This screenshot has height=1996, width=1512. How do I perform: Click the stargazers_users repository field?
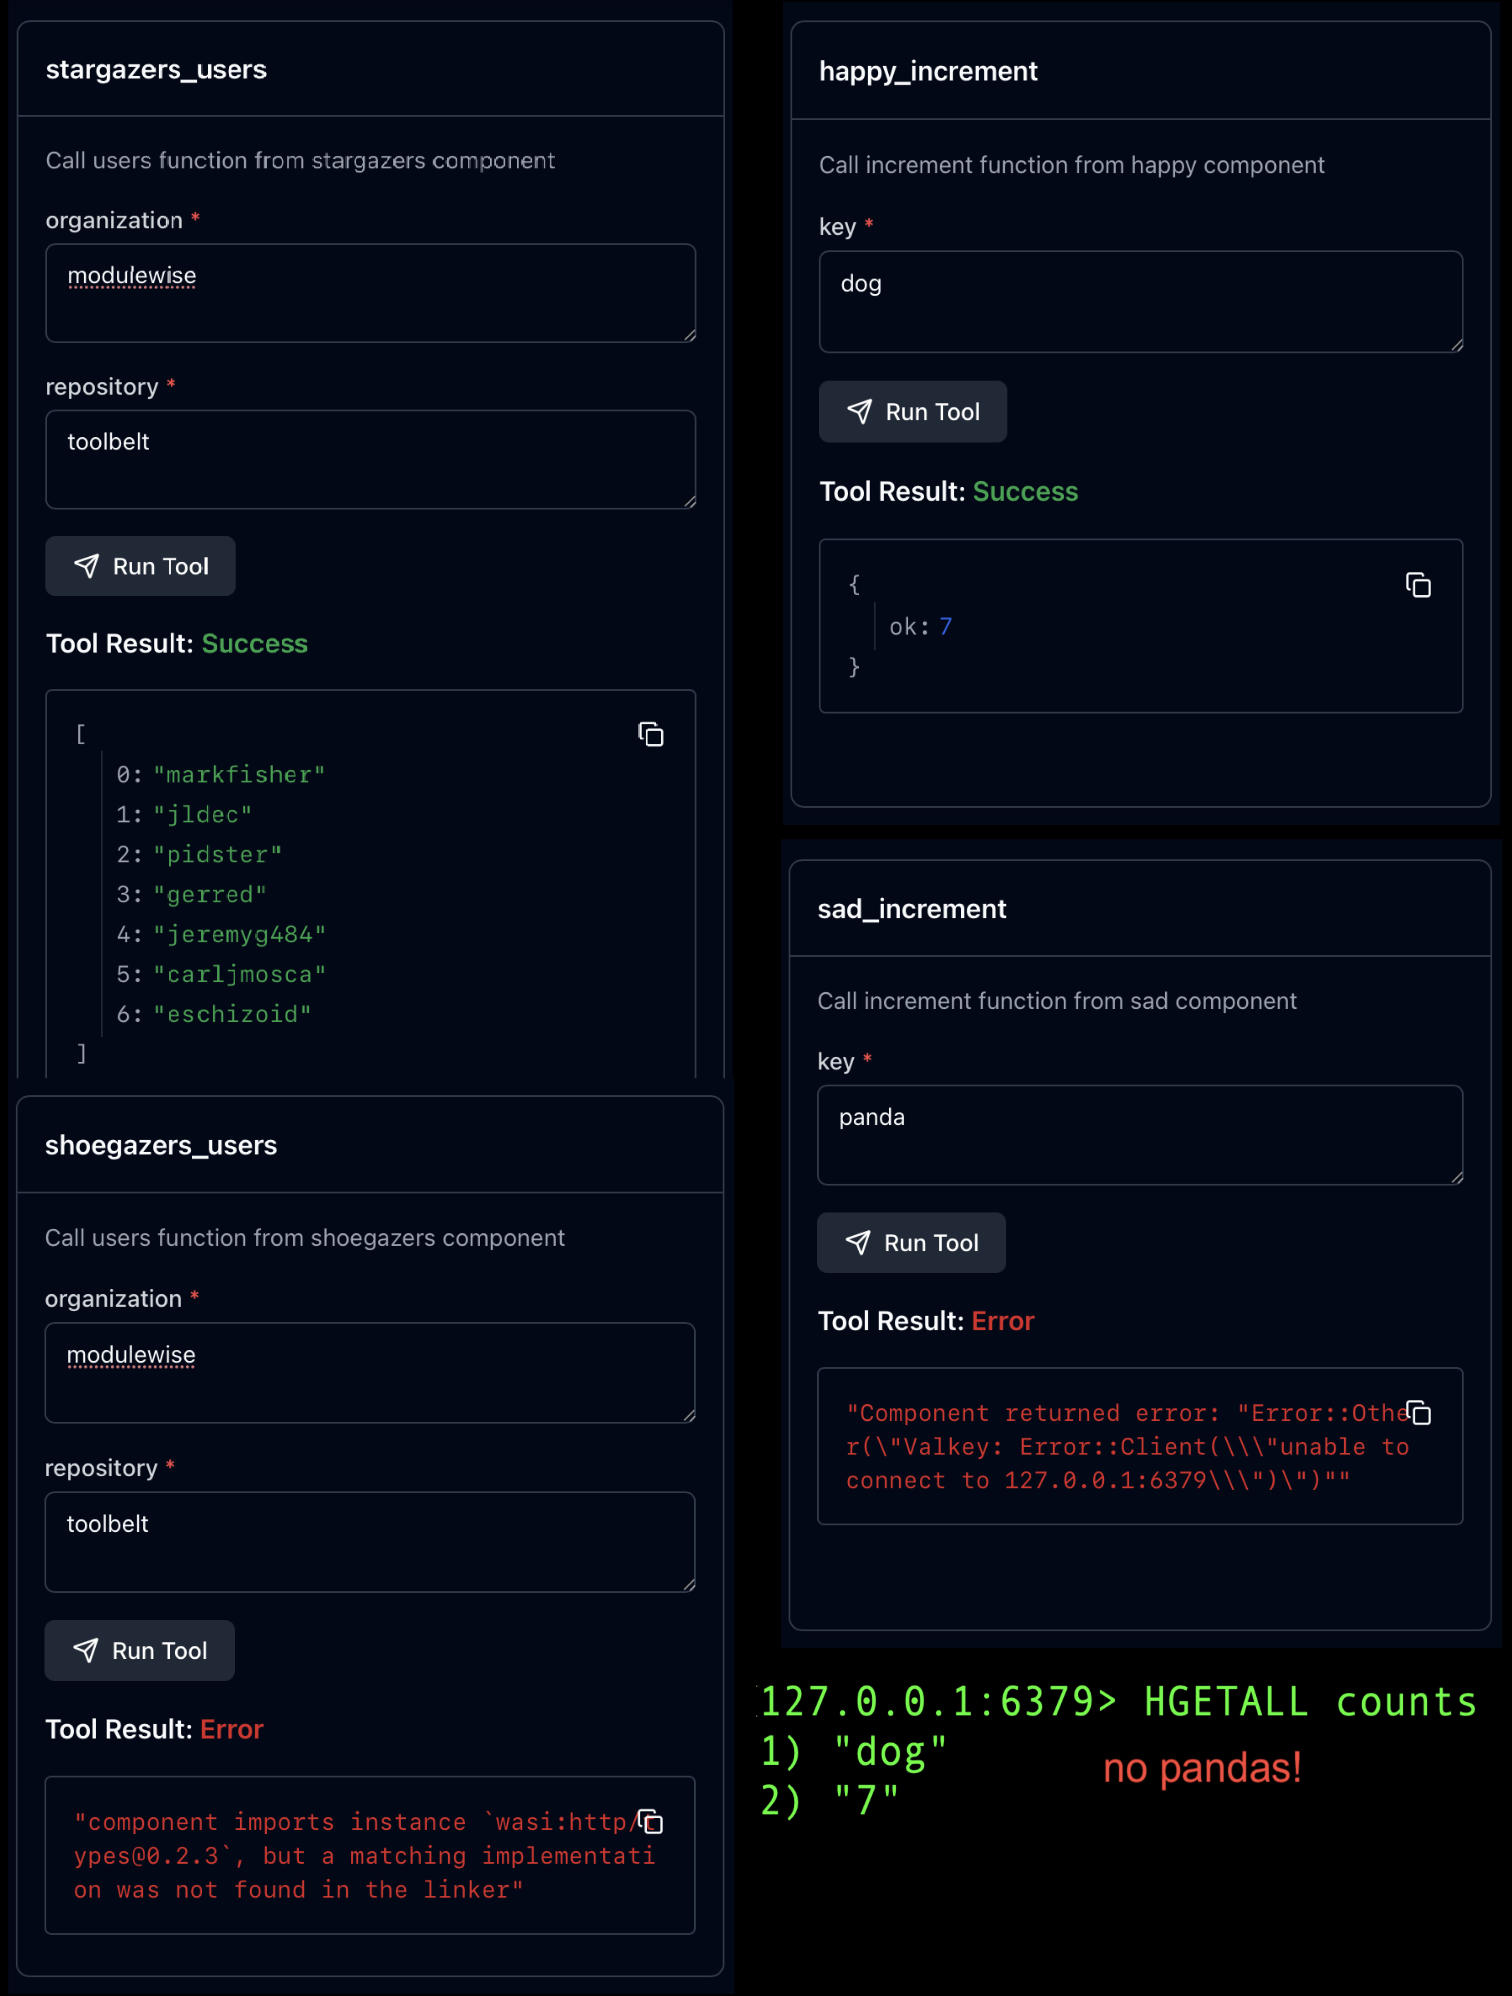[370, 459]
